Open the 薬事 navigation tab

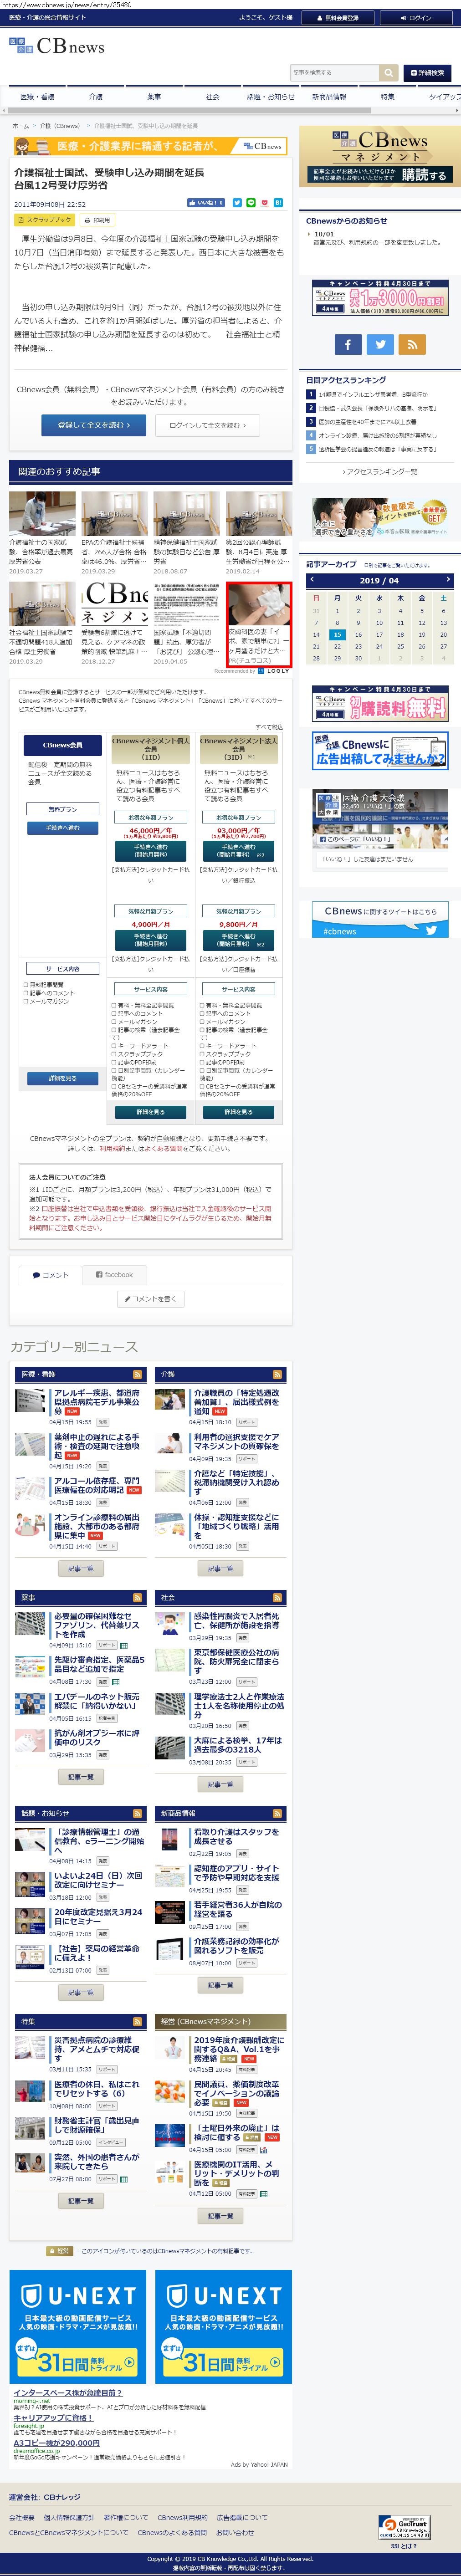154,97
